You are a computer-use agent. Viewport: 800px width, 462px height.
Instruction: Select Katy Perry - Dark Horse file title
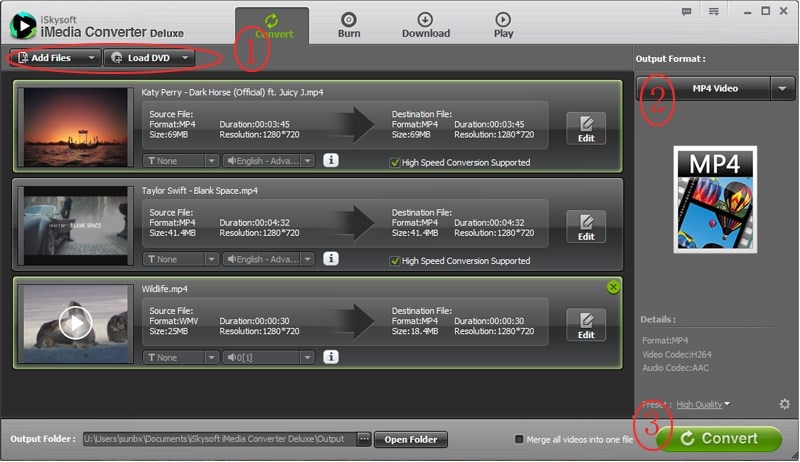[x=232, y=92]
